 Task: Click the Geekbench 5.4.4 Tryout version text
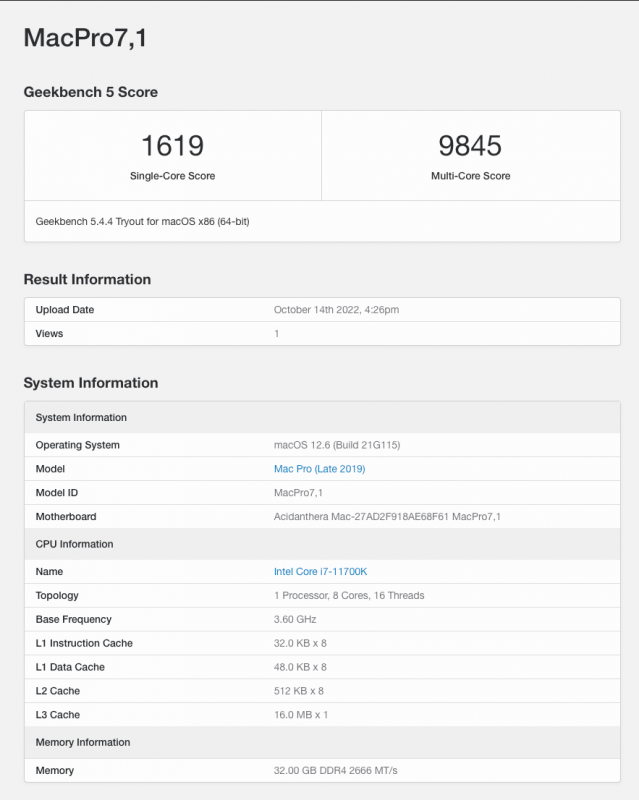pos(142,221)
